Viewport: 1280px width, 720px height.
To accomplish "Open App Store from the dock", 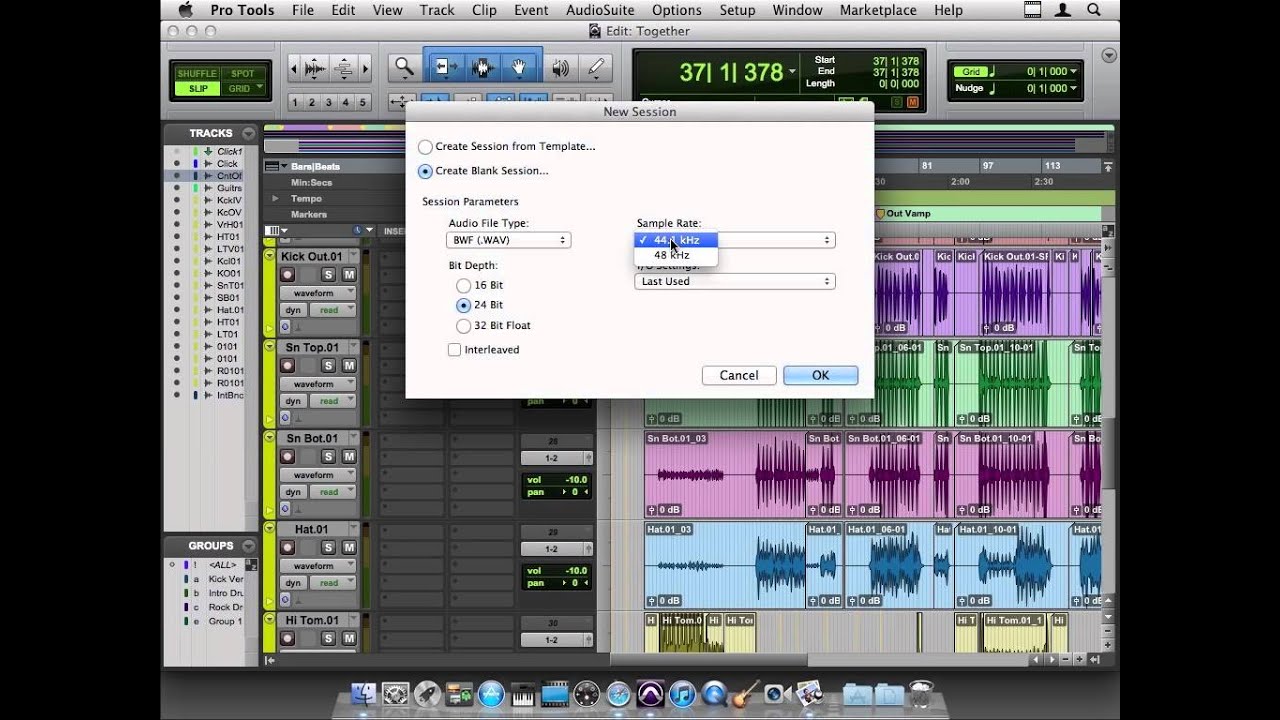I will click(x=490, y=694).
